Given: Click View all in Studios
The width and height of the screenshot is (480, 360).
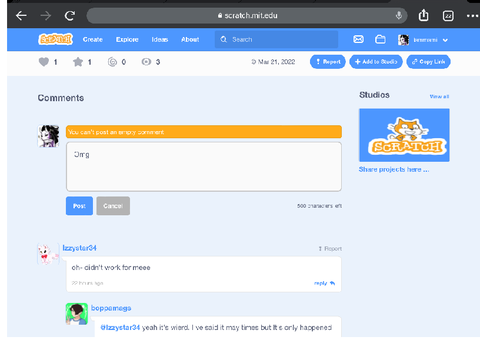Looking at the screenshot, I should coord(439,96).
